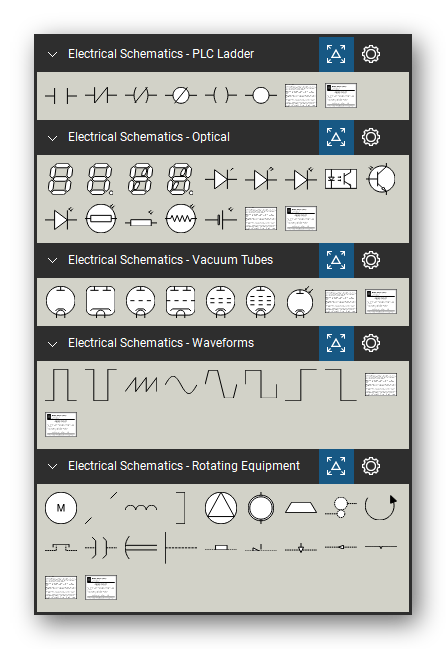
Task: Select the normally open contact symbol
Action: click(x=61, y=96)
